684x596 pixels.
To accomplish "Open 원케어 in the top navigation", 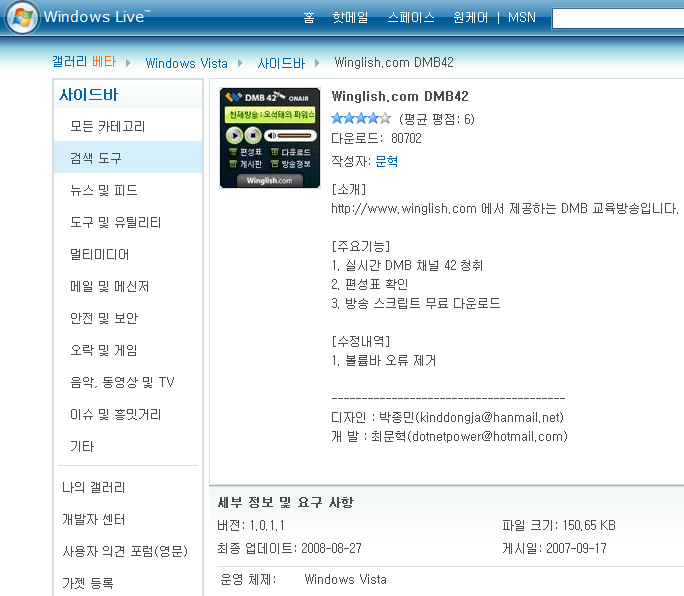I will click(471, 17).
